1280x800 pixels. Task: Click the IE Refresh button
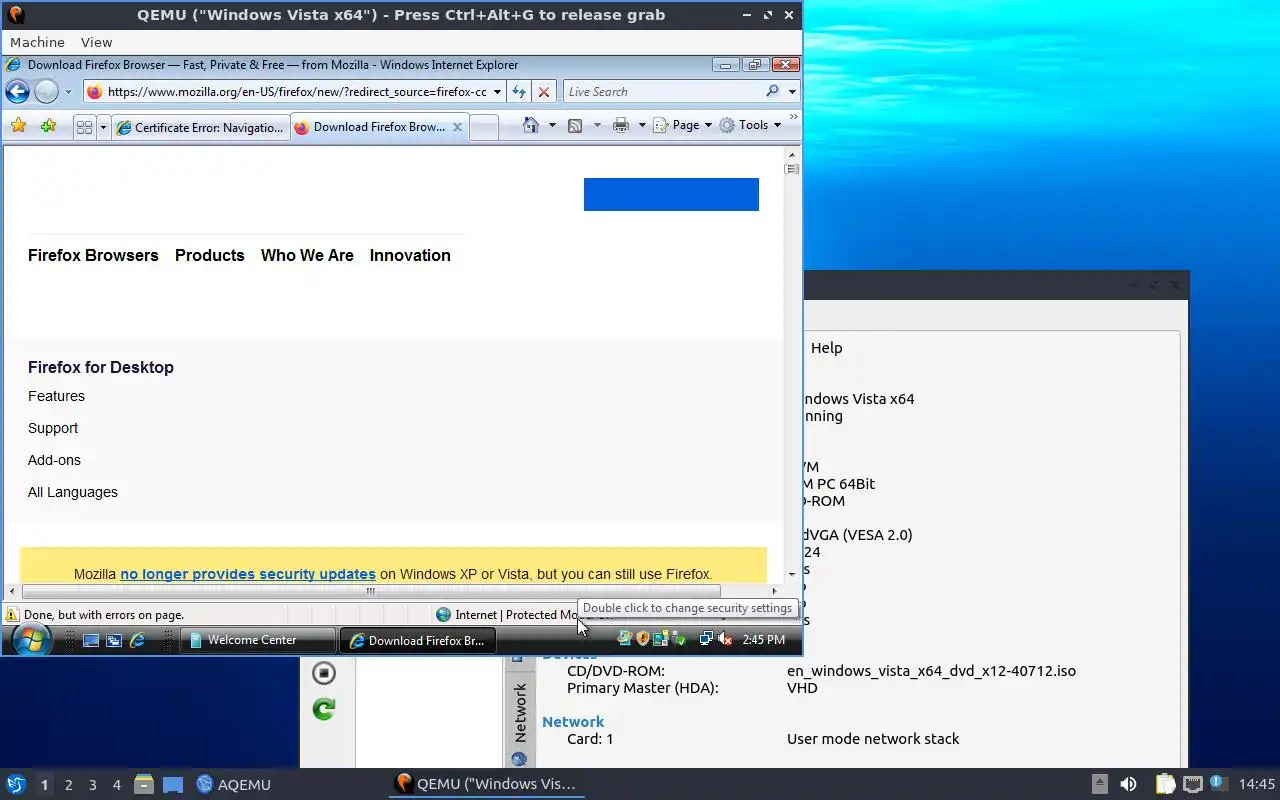[x=518, y=92]
